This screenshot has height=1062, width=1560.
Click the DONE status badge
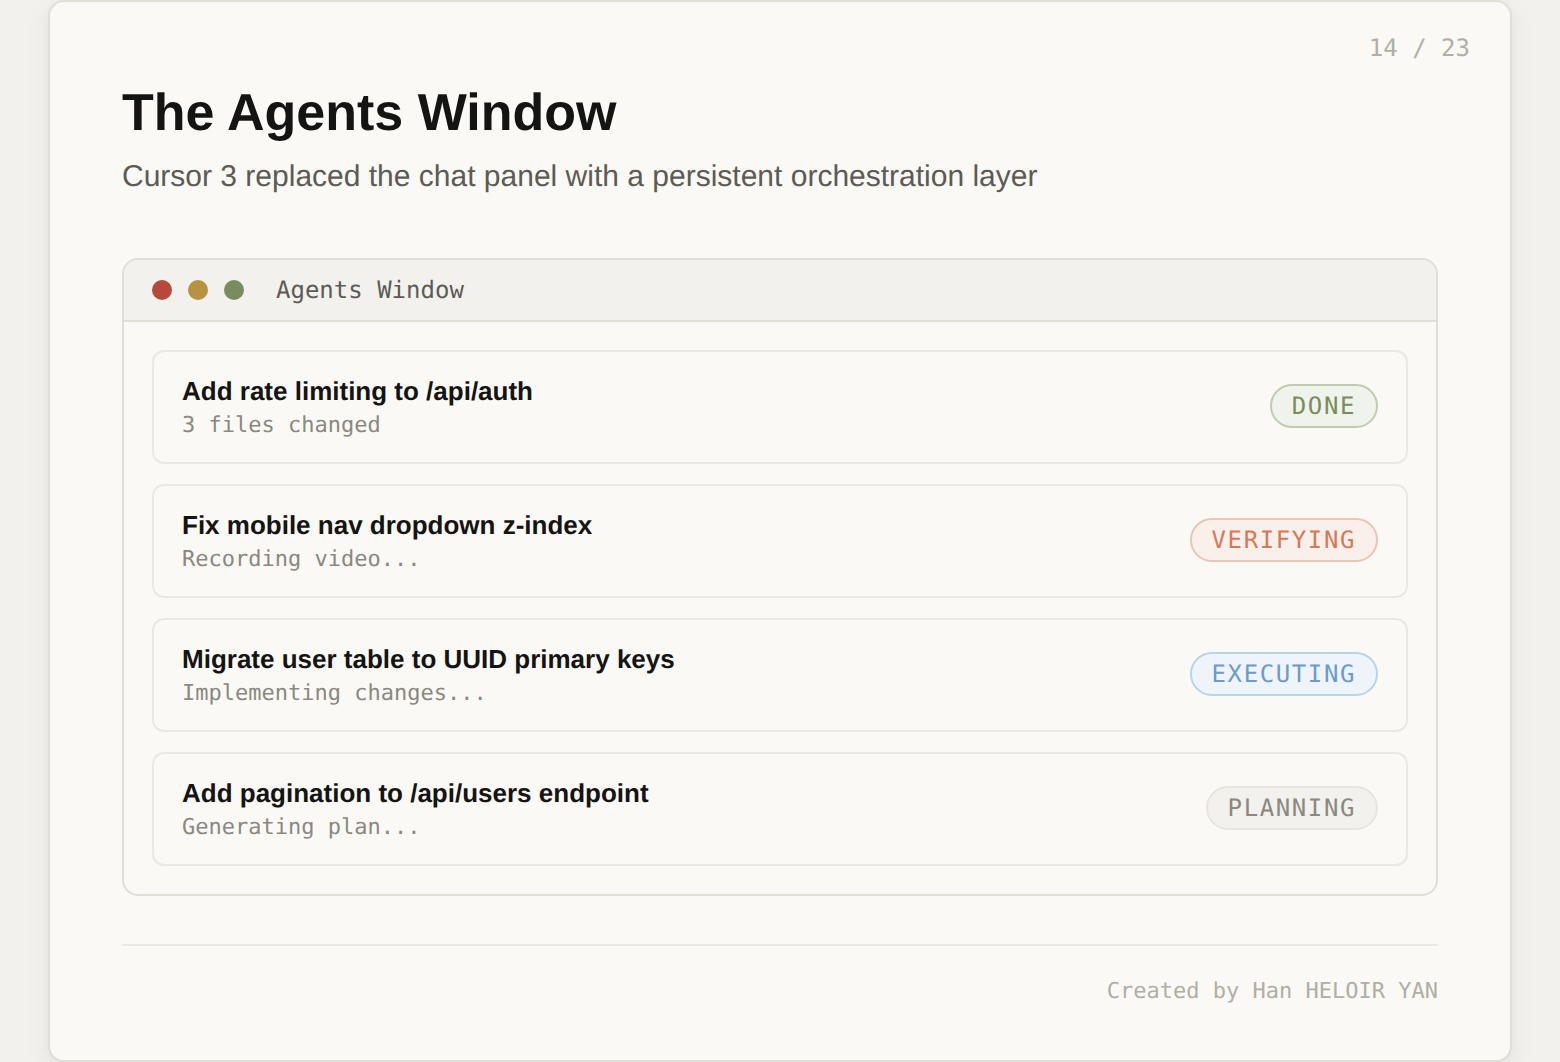coord(1323,406)
